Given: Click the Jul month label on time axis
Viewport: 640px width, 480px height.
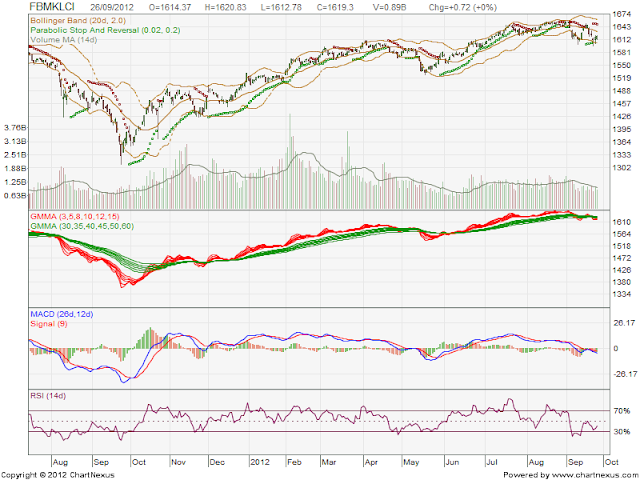Looking at the screenshot, I should tap(492, 462).
